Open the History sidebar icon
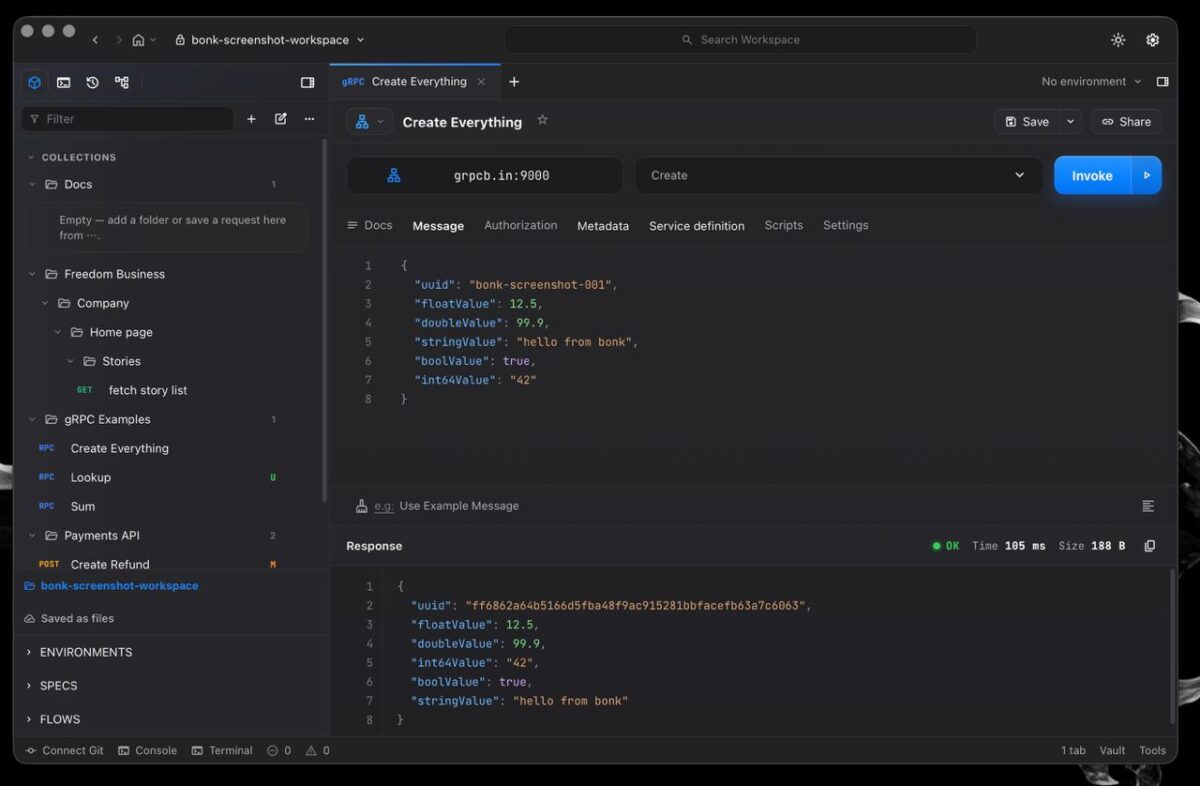Viewport: 1200px width, 786px height. pos(92,82)
